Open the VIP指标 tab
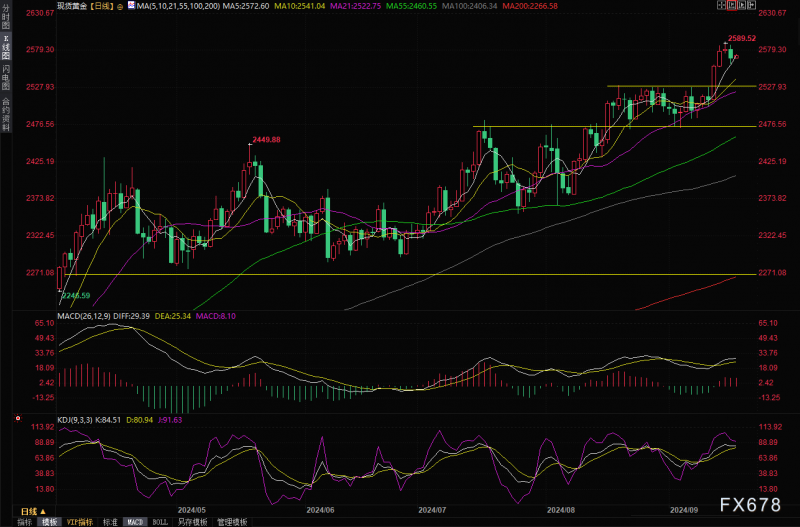Image resolution: width=800 pixels, height=527 pixels. point(80,522)
